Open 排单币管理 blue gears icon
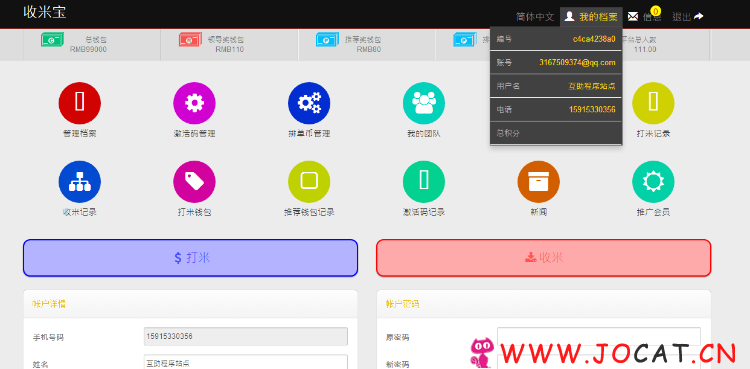This screenshot has height=369, width=750. click(x=309, y=103)
